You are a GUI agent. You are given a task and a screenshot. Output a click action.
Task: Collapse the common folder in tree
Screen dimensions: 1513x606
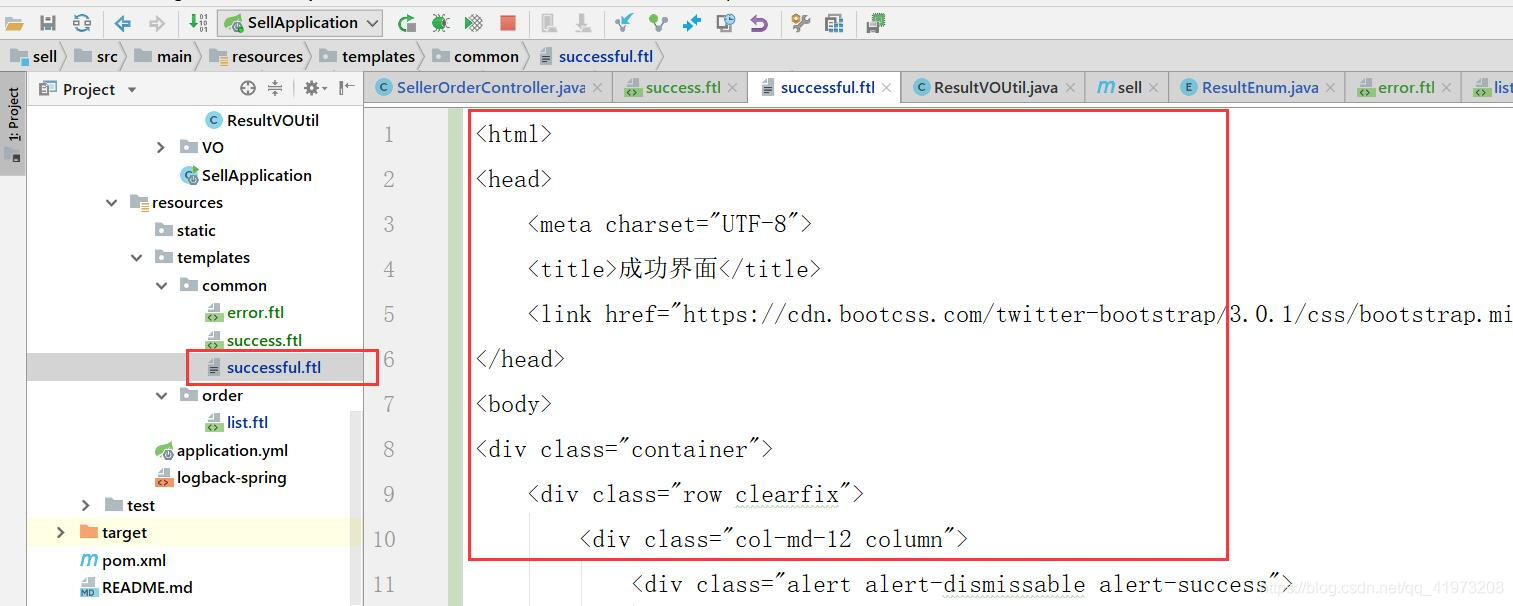point(161,285)
